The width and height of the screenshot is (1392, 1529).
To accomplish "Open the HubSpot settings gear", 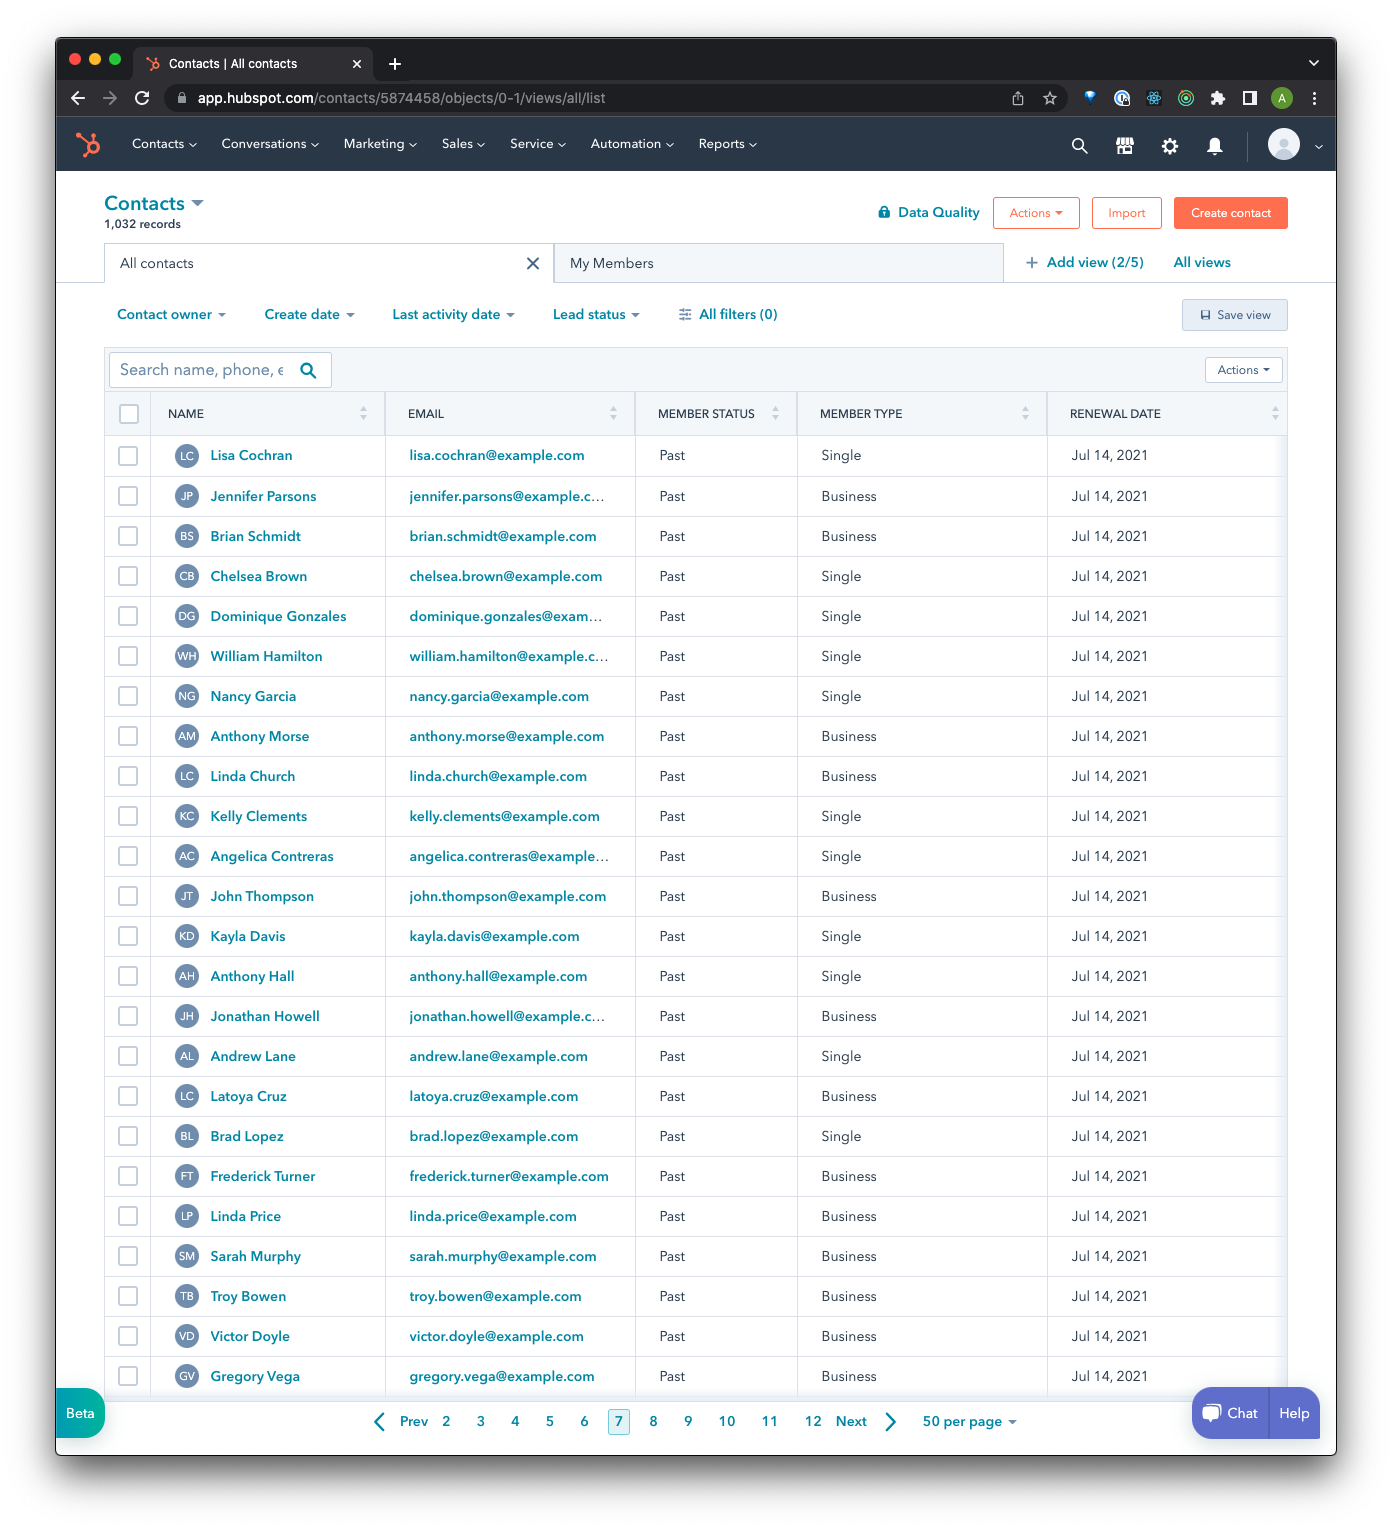I will [x=1169, y=145].
